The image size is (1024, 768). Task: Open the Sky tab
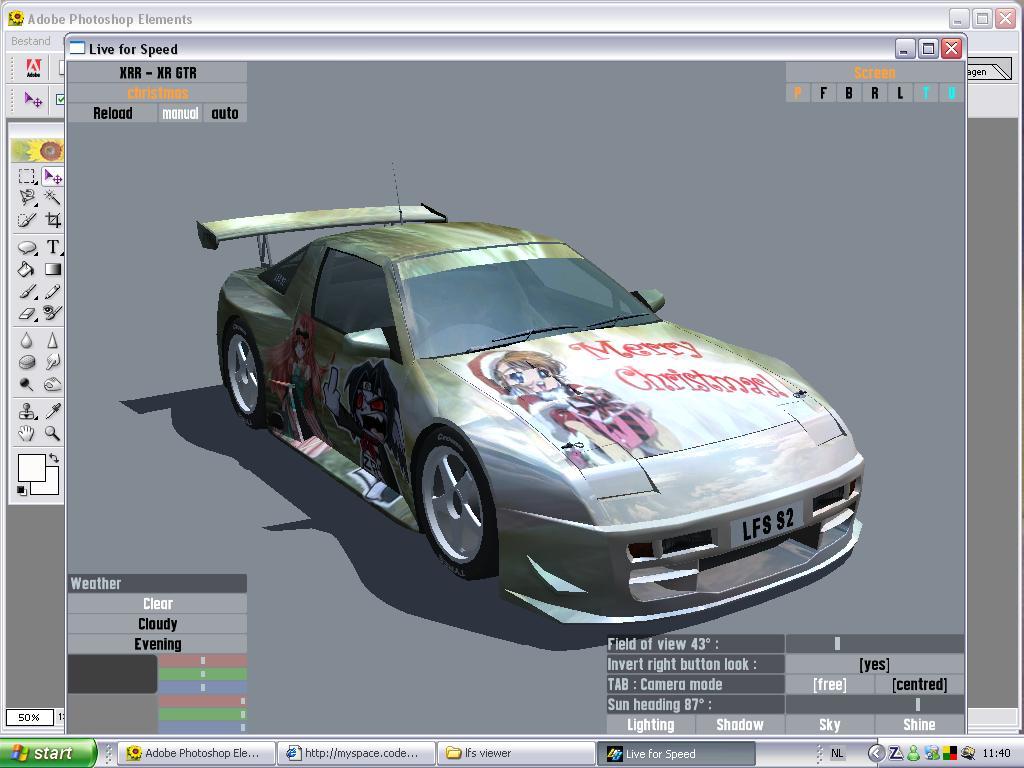coord(829,724)
